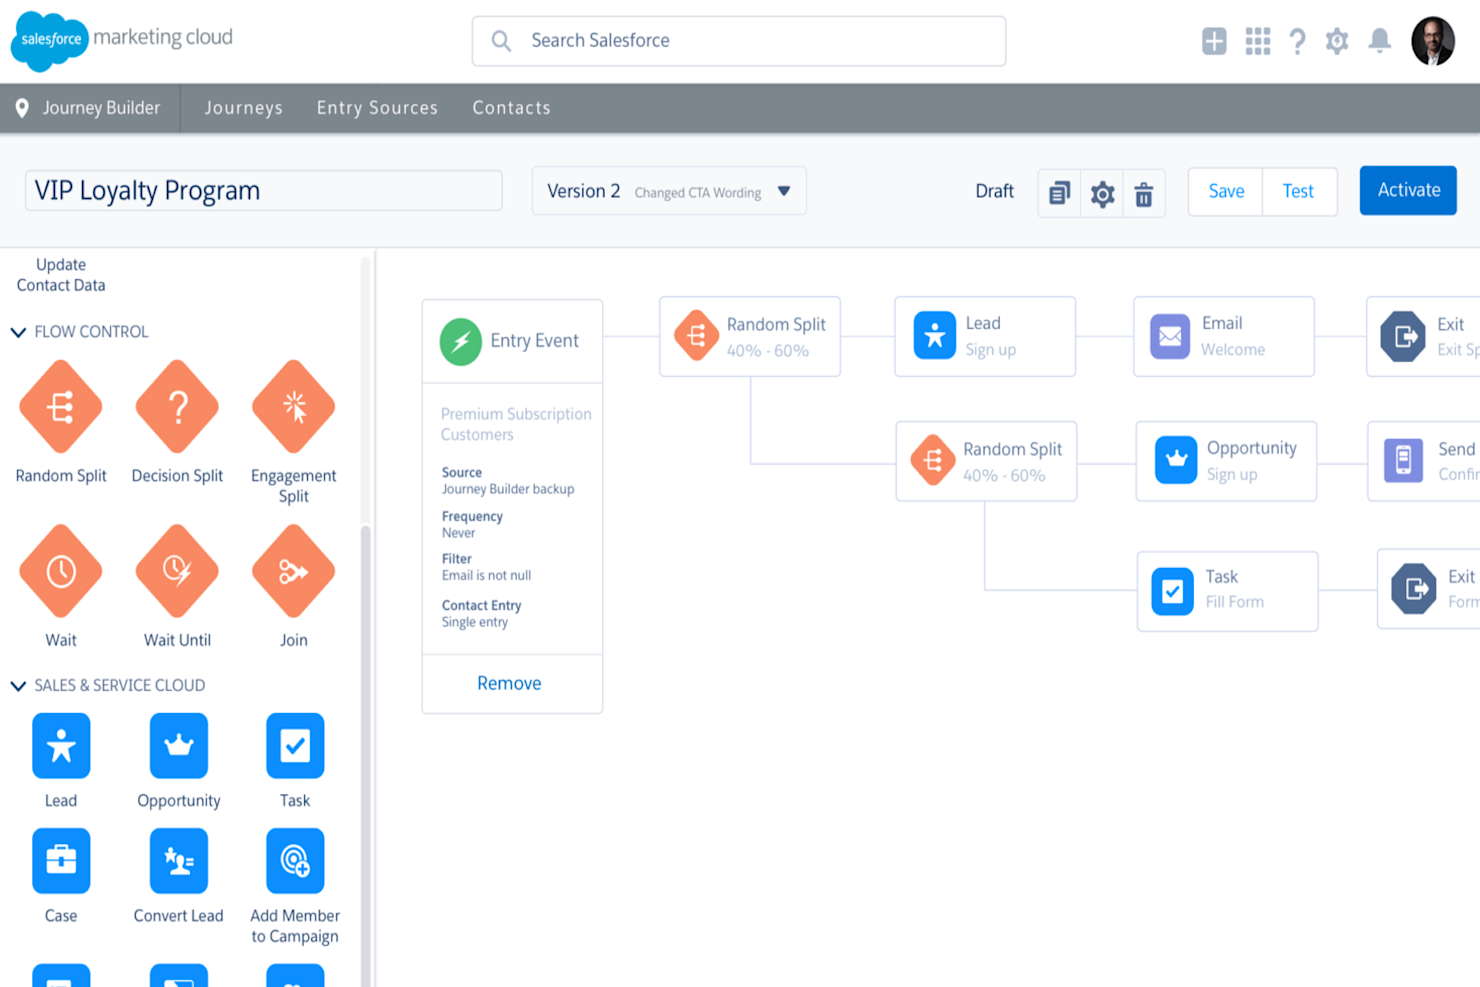Click the Email Welcome envelope icon on canvas
Screen dimensions: 1480x987
1170,336
